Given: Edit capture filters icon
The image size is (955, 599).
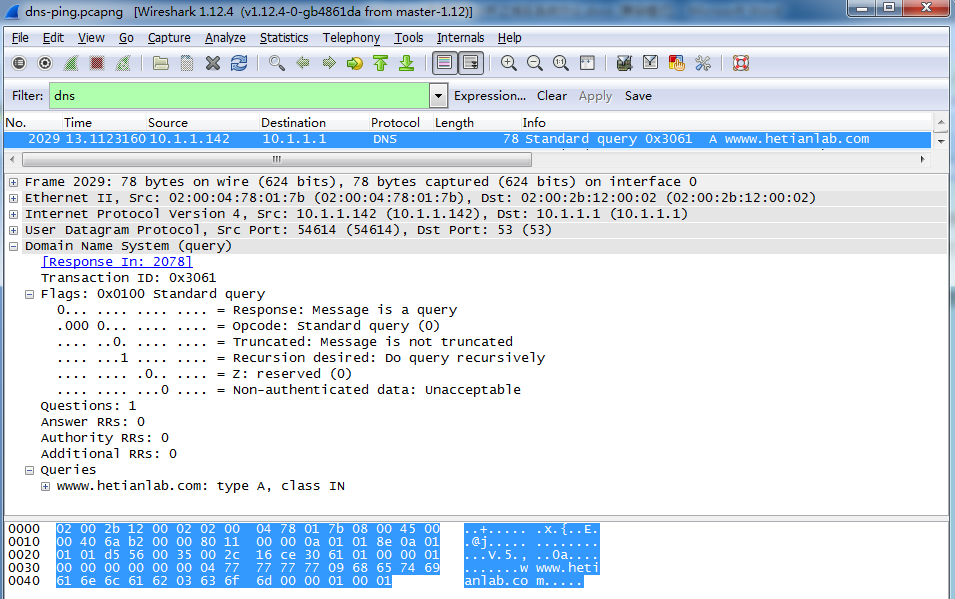Looking at the screenshot, I should coord(624,63).
